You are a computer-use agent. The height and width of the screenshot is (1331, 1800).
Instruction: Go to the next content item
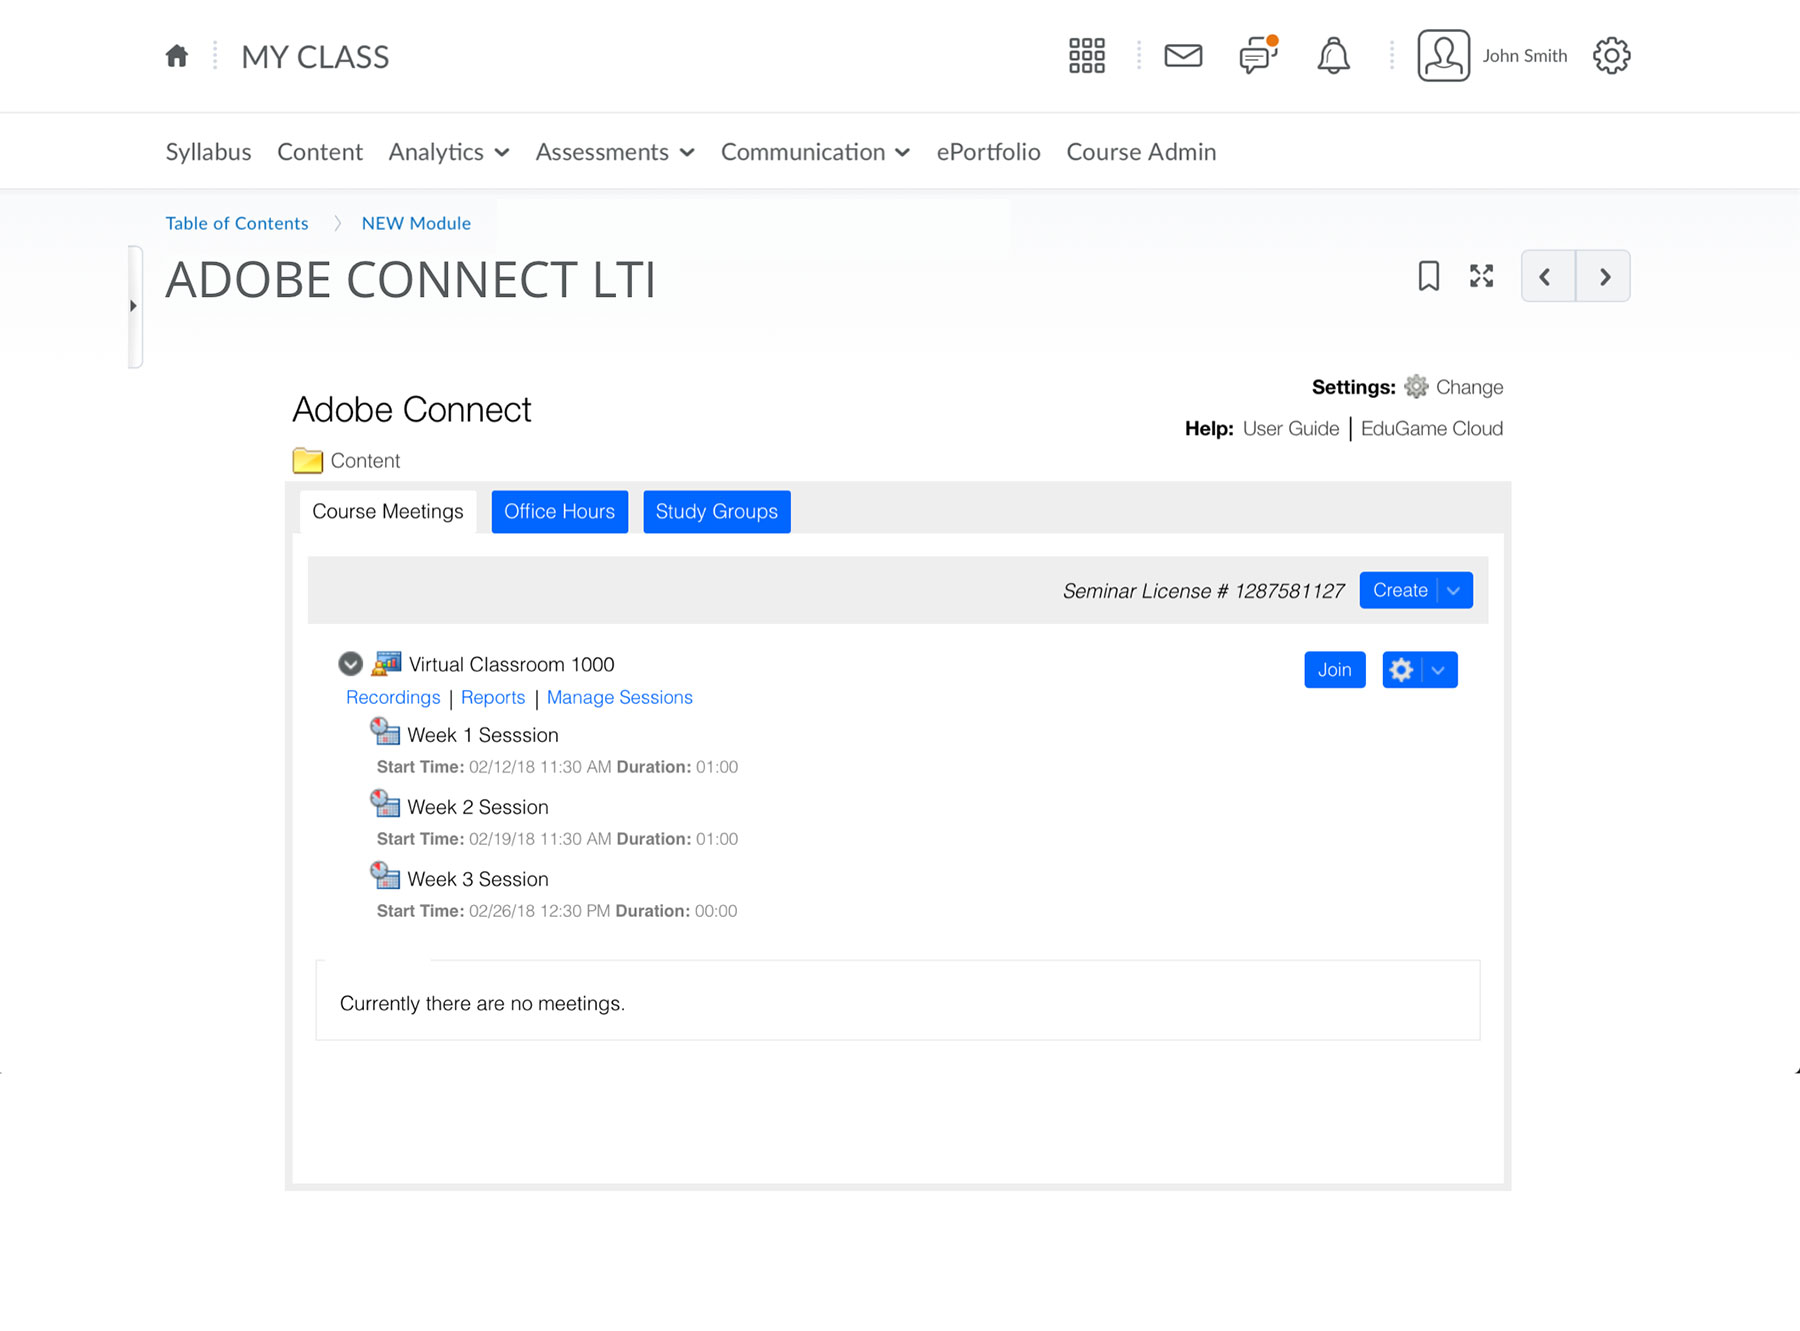point(1603,276)
